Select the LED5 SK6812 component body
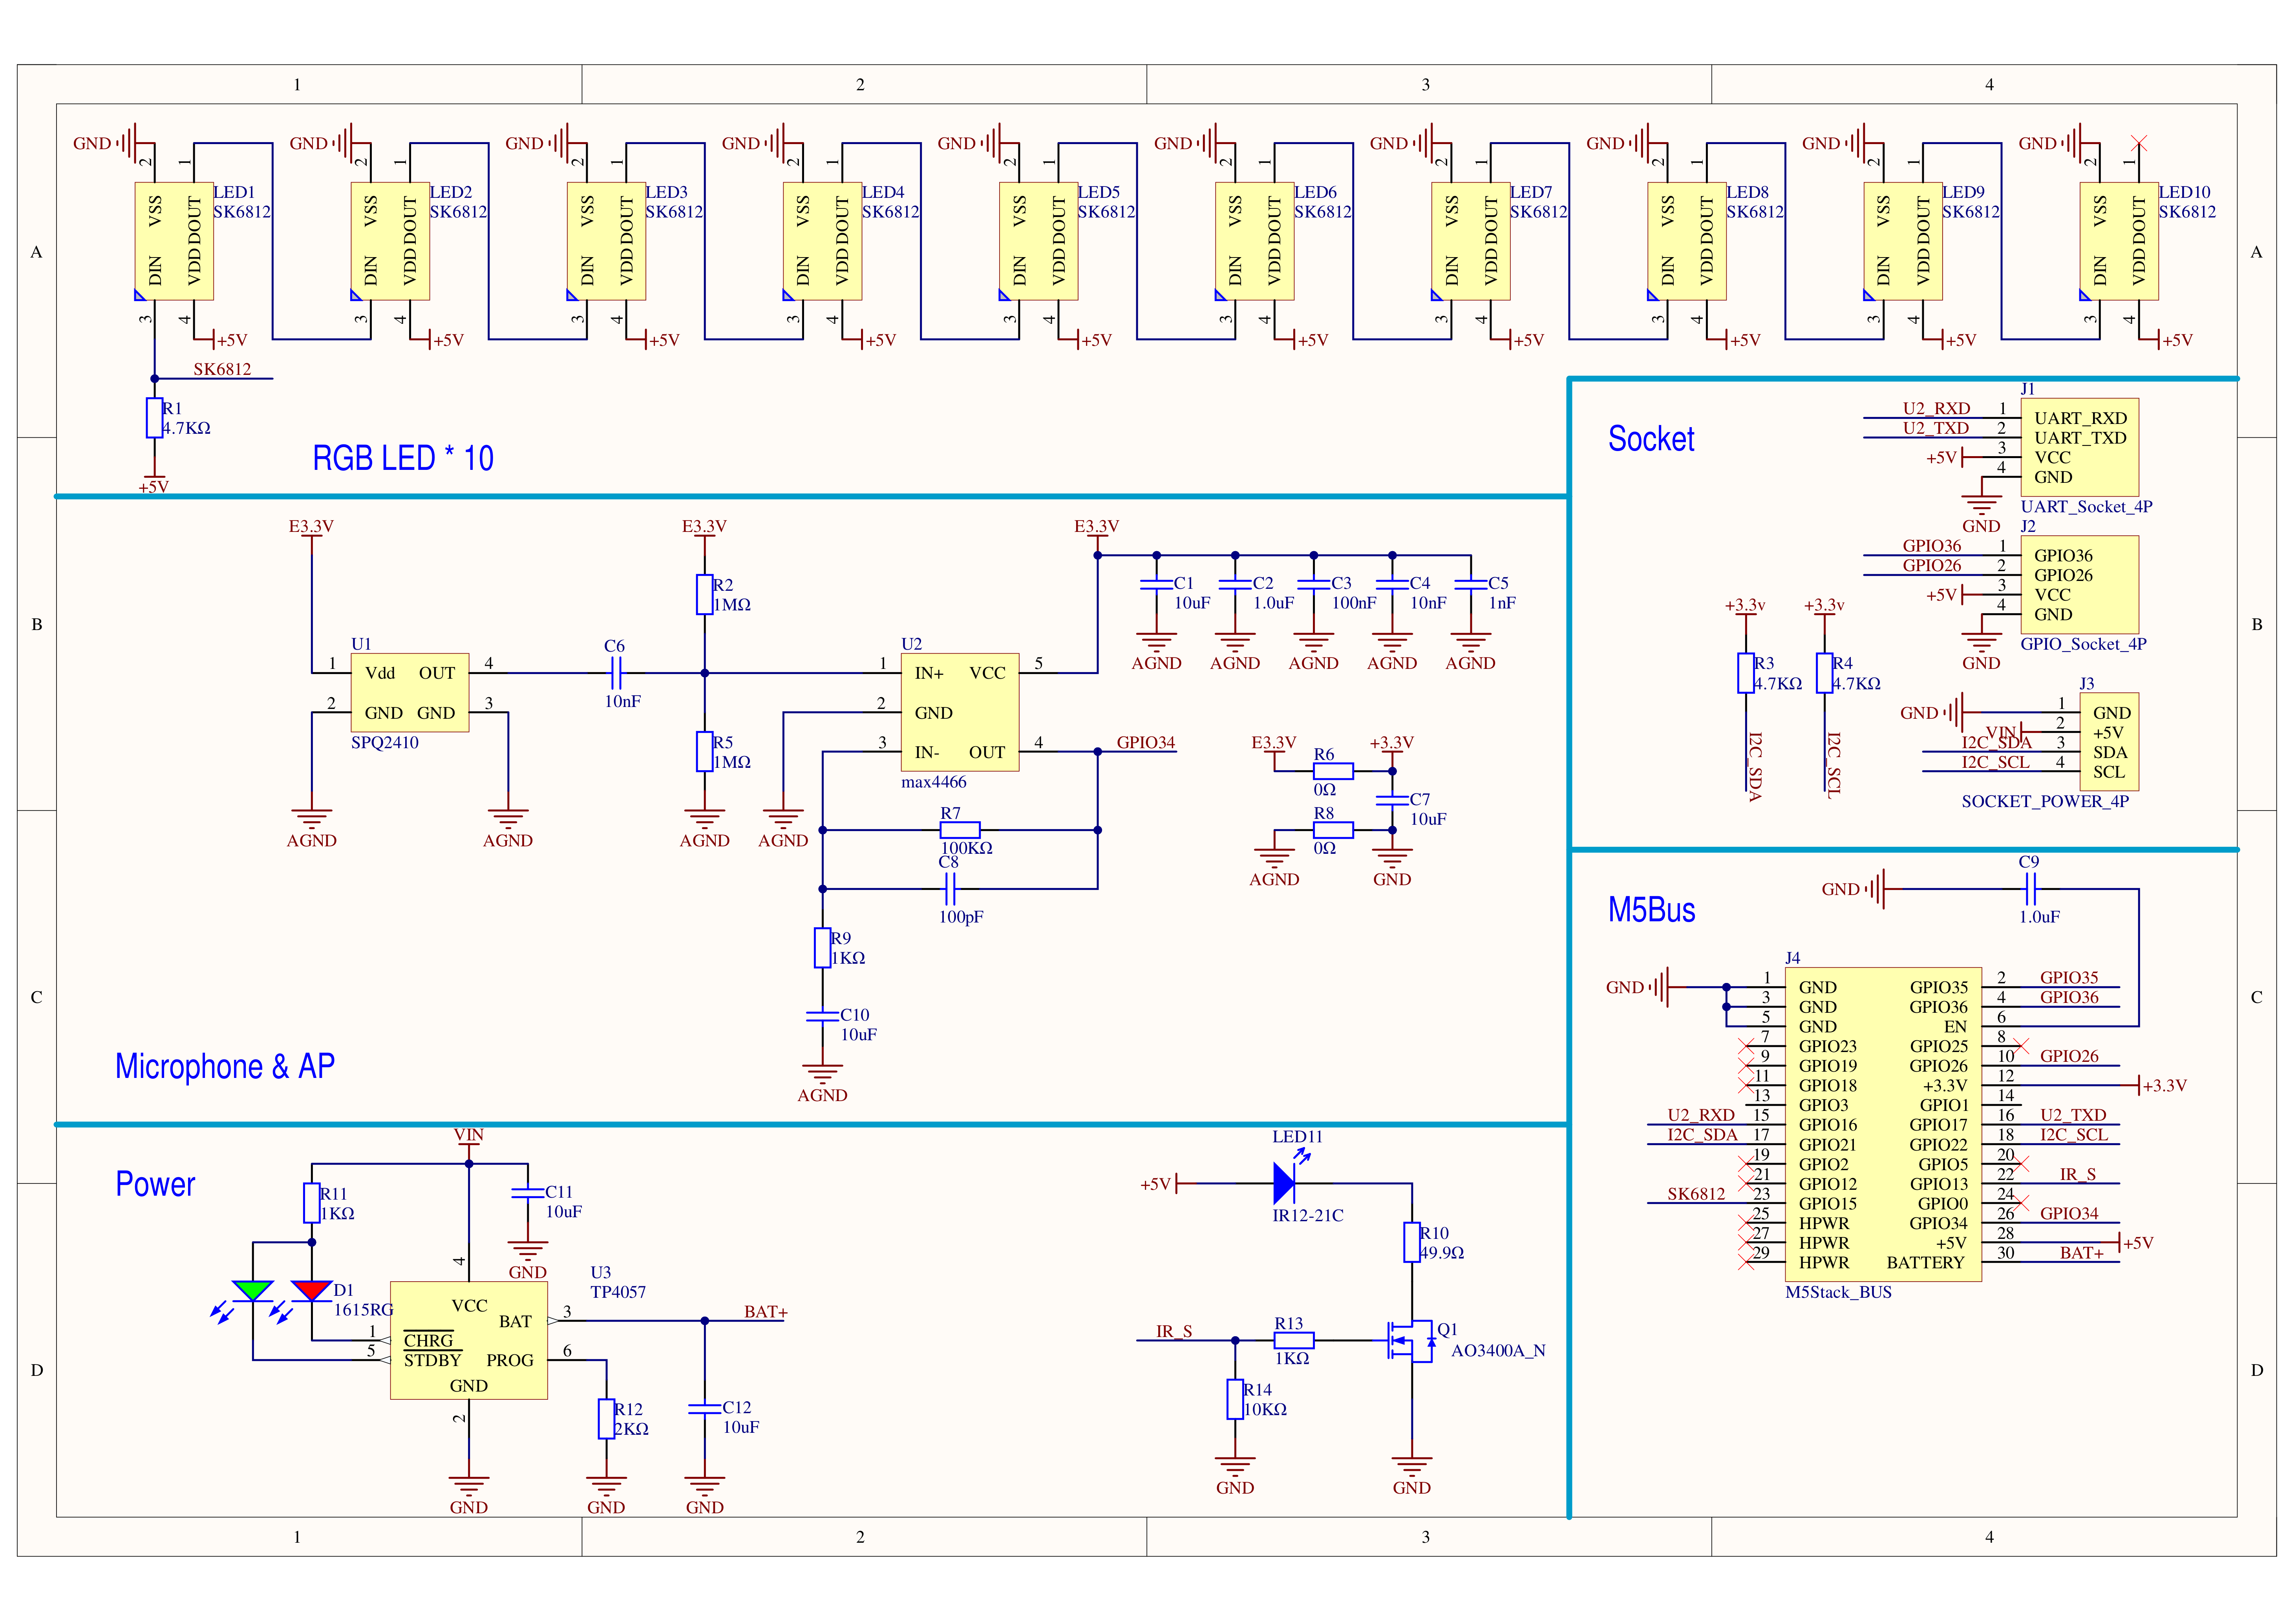Viewport: 2296px width, 1622px height. (1038, 241)
